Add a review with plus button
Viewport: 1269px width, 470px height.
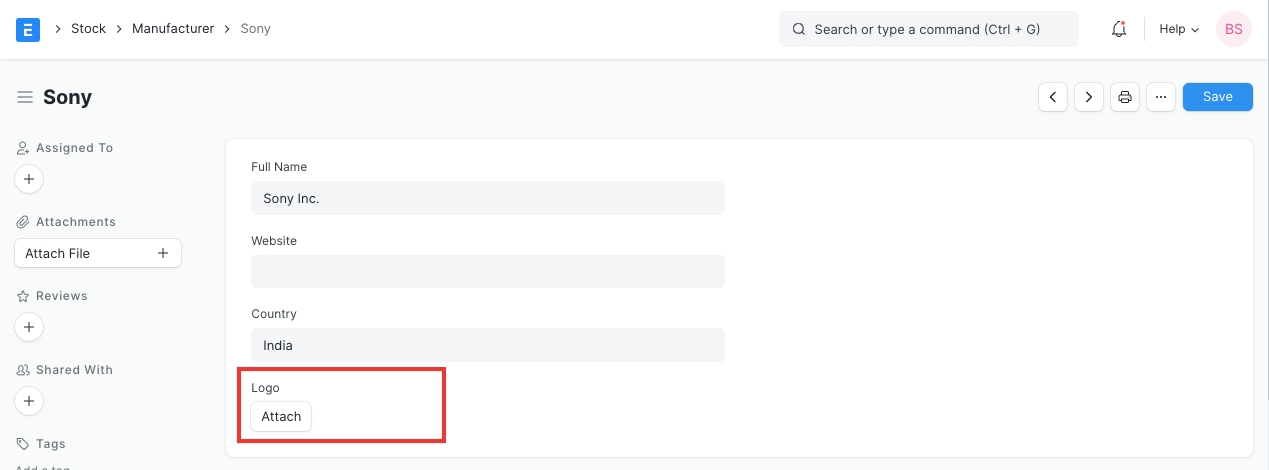[29, 327]
